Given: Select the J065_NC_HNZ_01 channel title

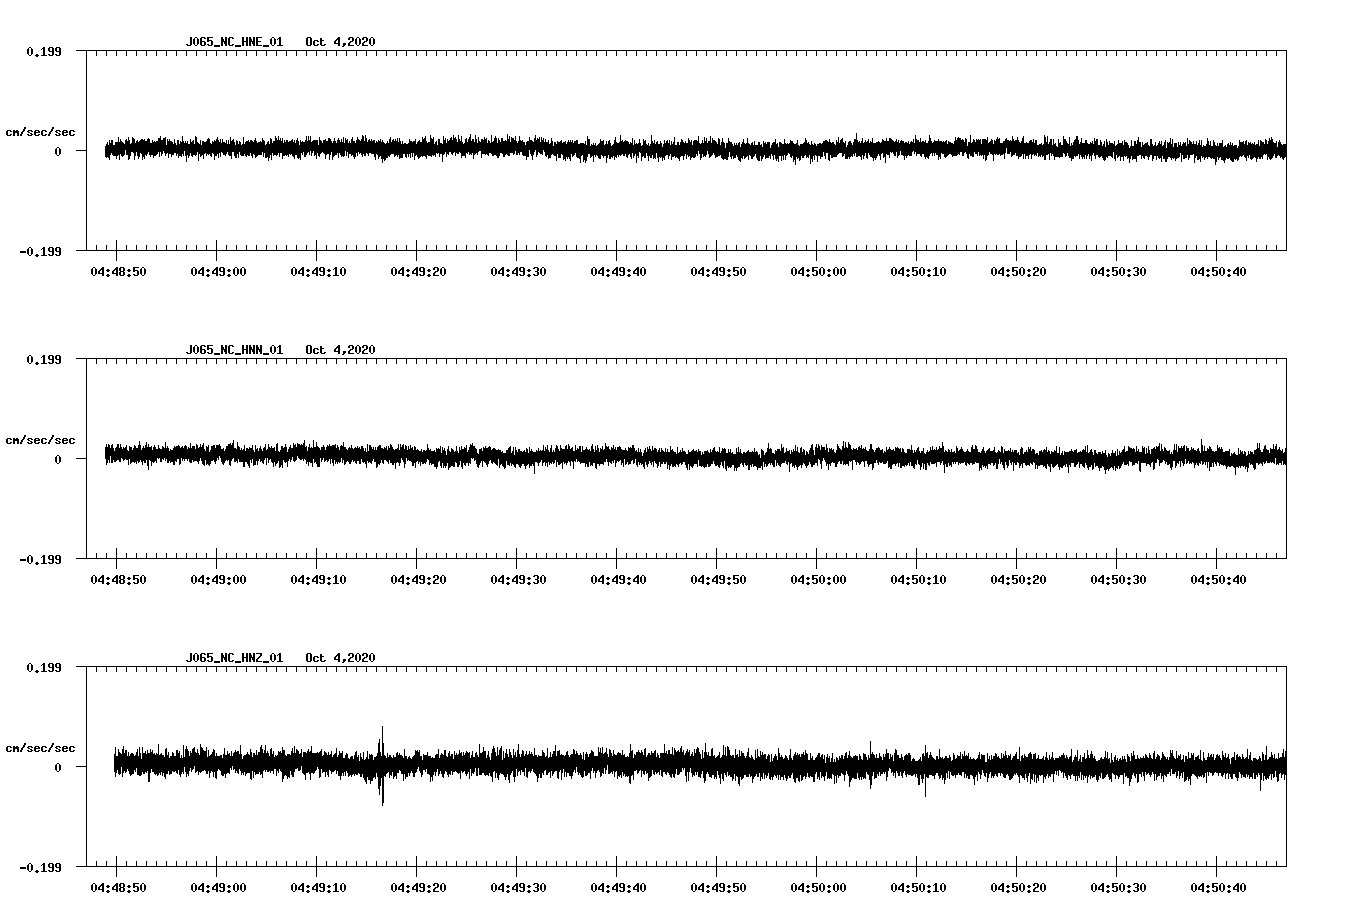Looking at the screenshot, I should [x=233, y=657].
